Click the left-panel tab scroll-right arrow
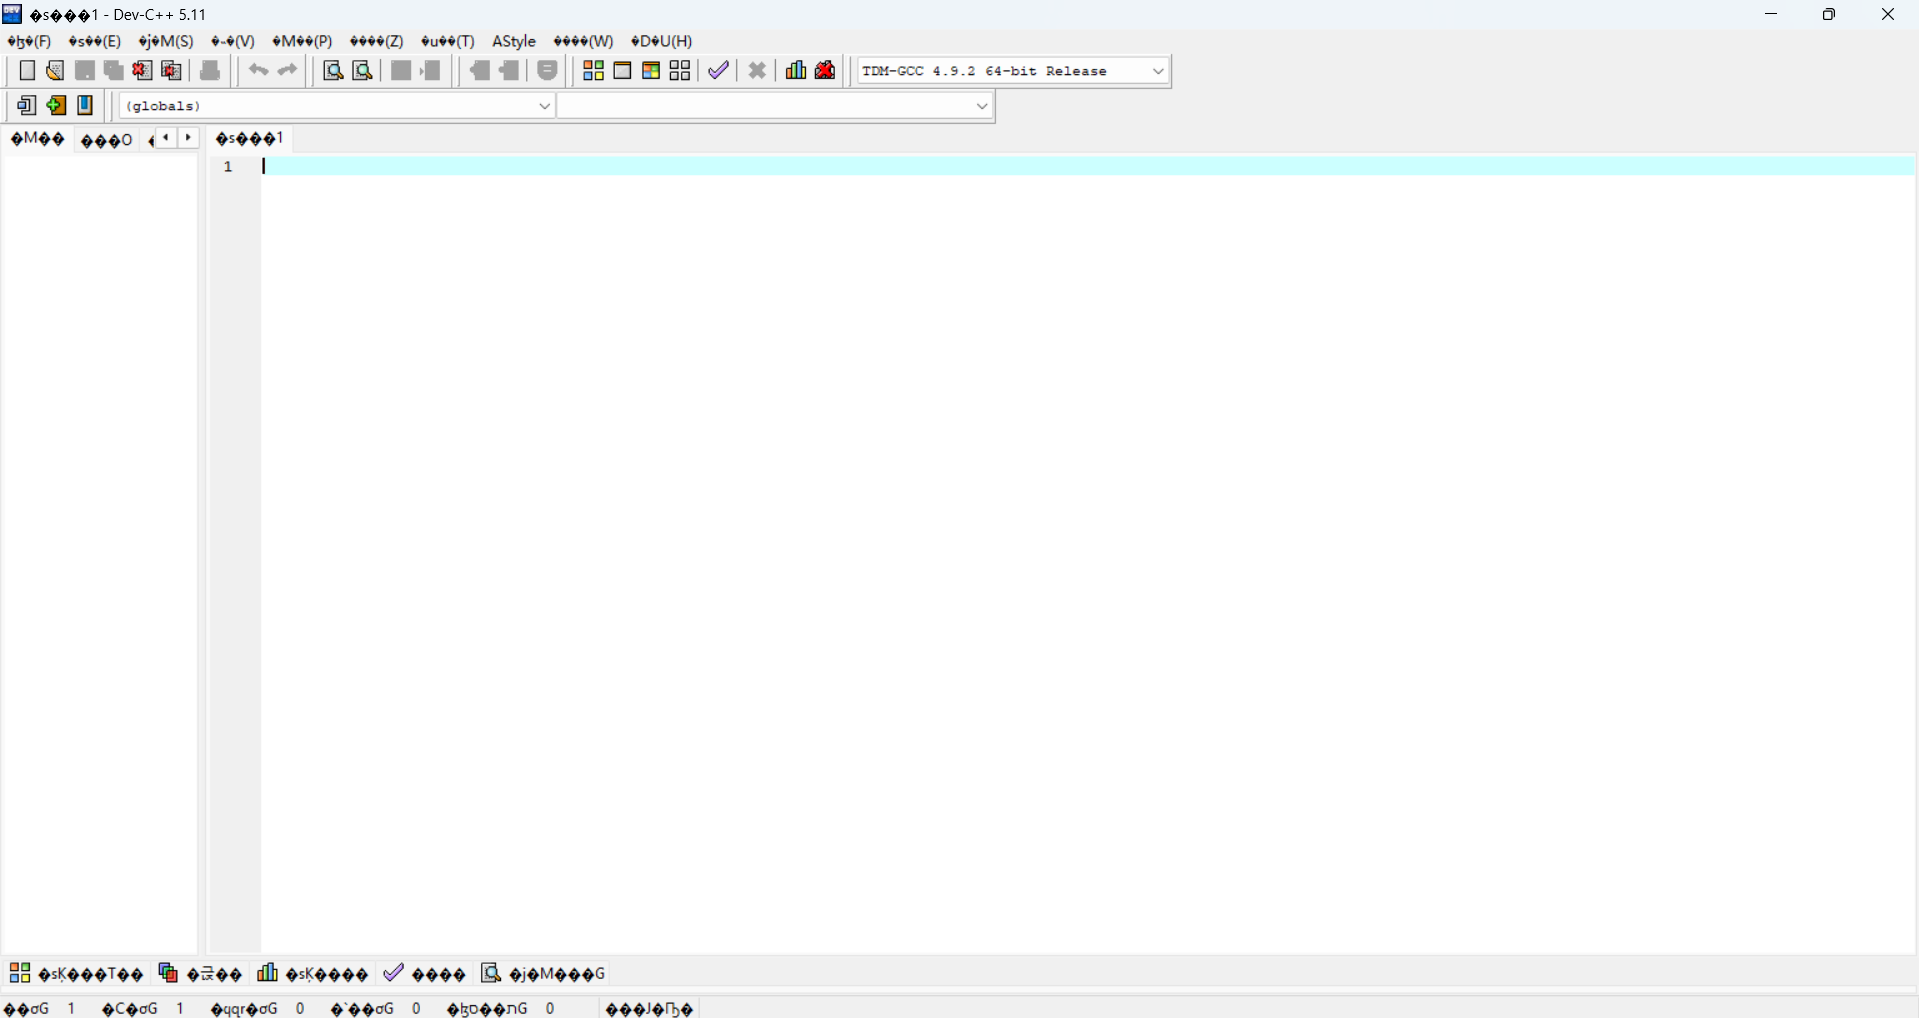Viewport: 1919px width, 1018px height. tap(188, 138)
